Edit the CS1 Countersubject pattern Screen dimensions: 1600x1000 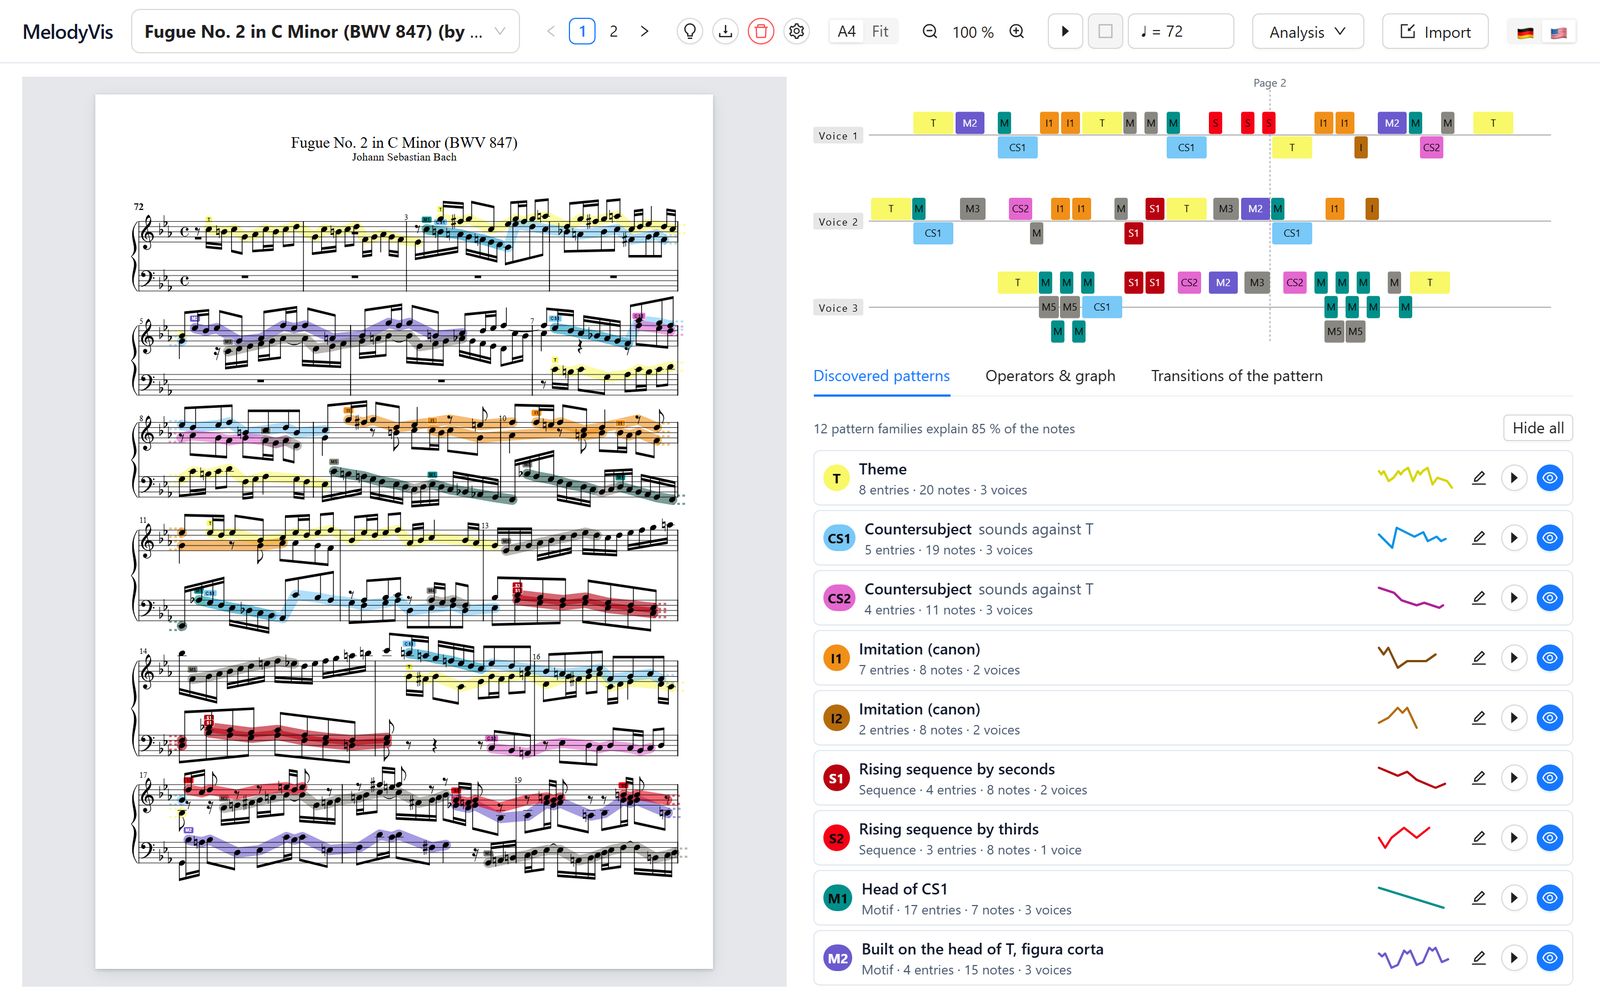1478,538
